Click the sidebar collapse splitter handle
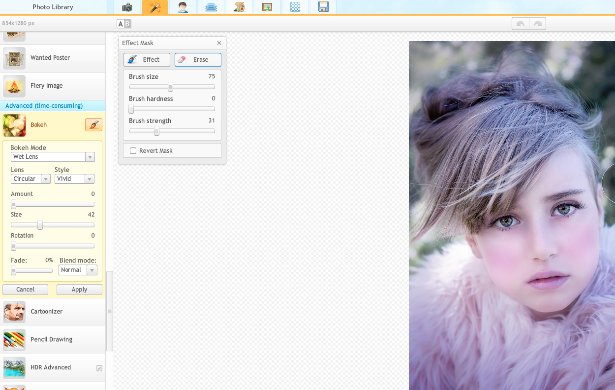 click(x=109, y=312)
